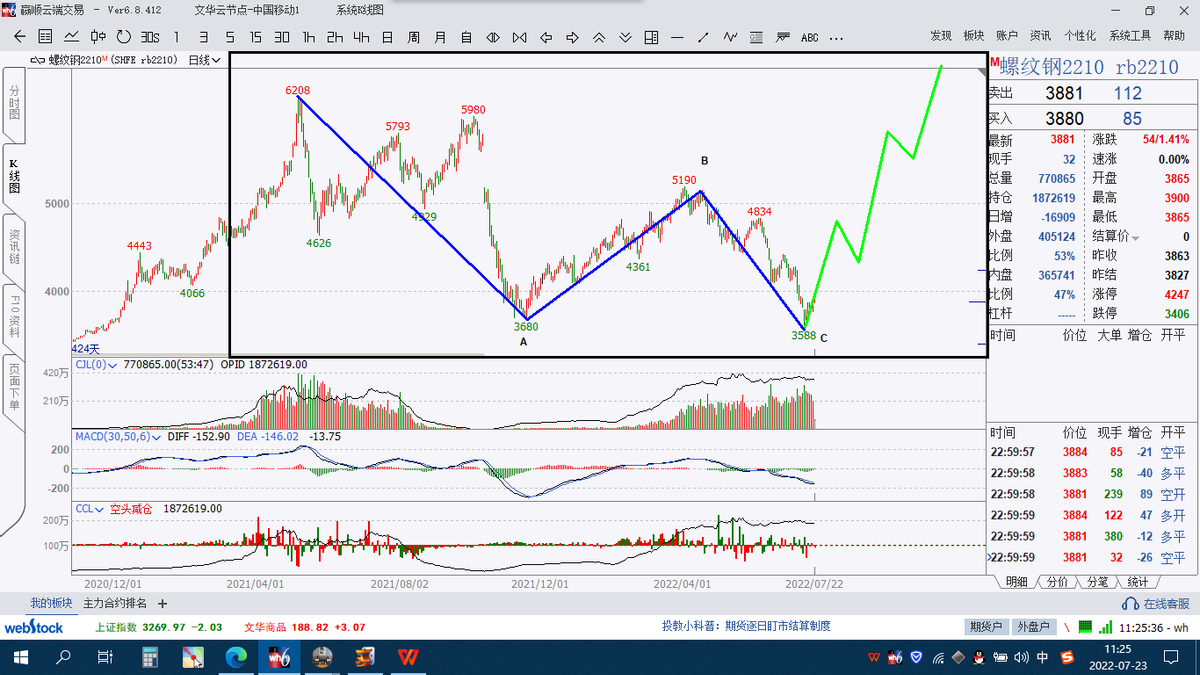Select custom period (自) button
This screenshot has height=675, width=1200.
coord(466,37)
